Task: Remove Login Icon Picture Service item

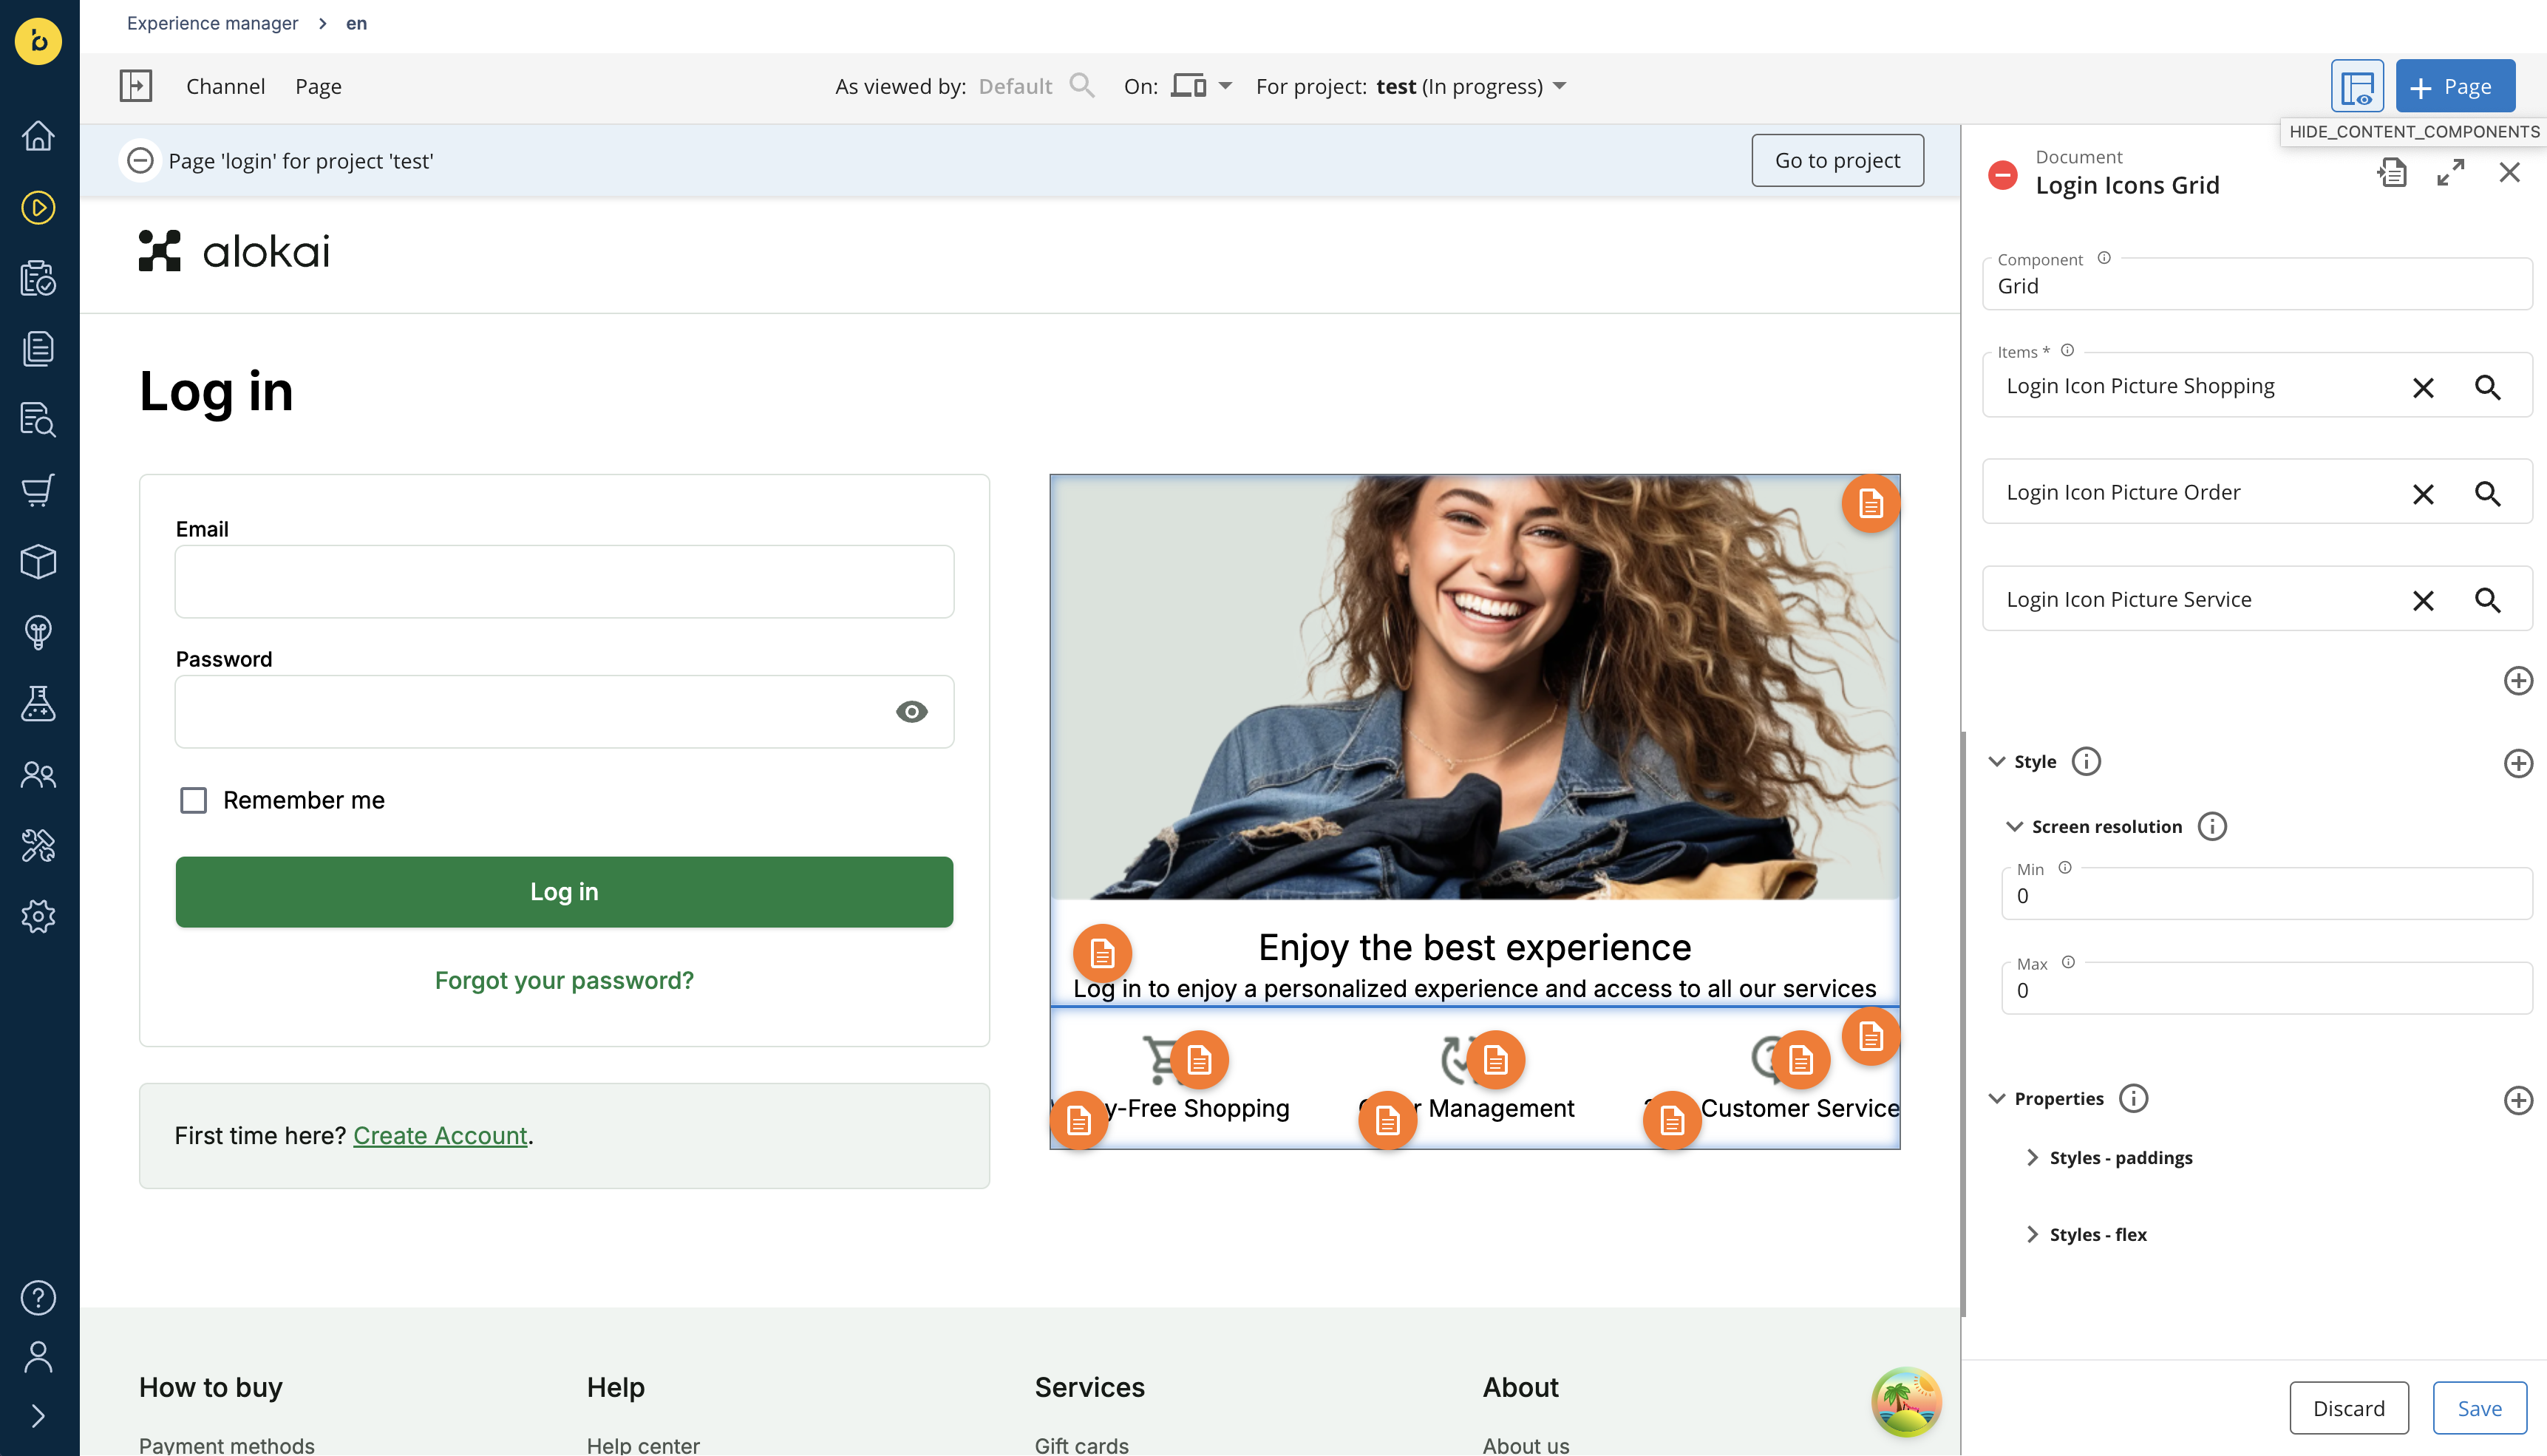Action: (2423, 600)
